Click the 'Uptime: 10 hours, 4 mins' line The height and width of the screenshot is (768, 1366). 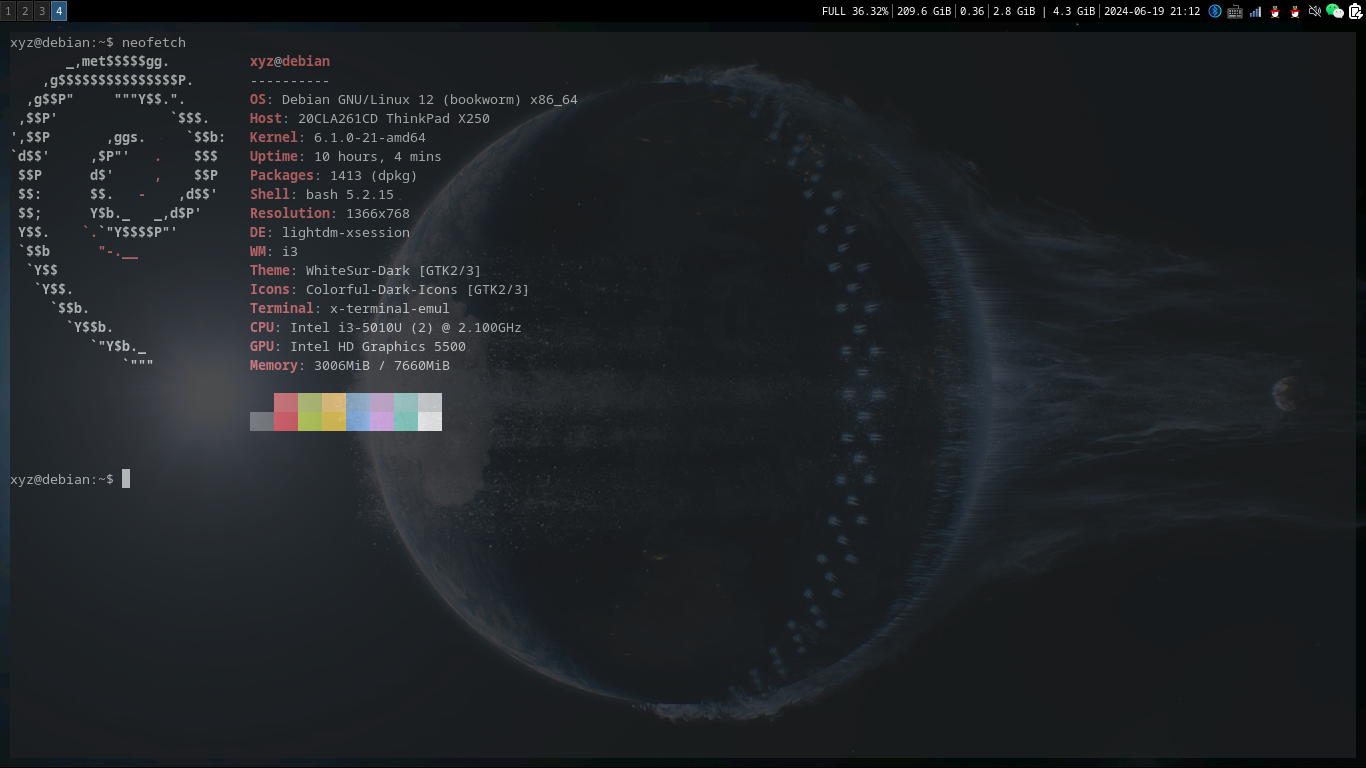tap(346, 156)
